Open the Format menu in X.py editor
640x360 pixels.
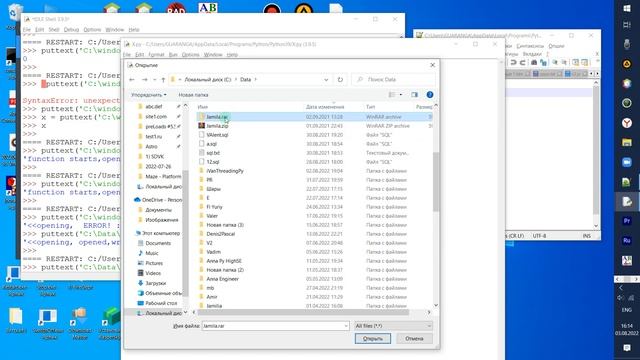pos(156,55)
